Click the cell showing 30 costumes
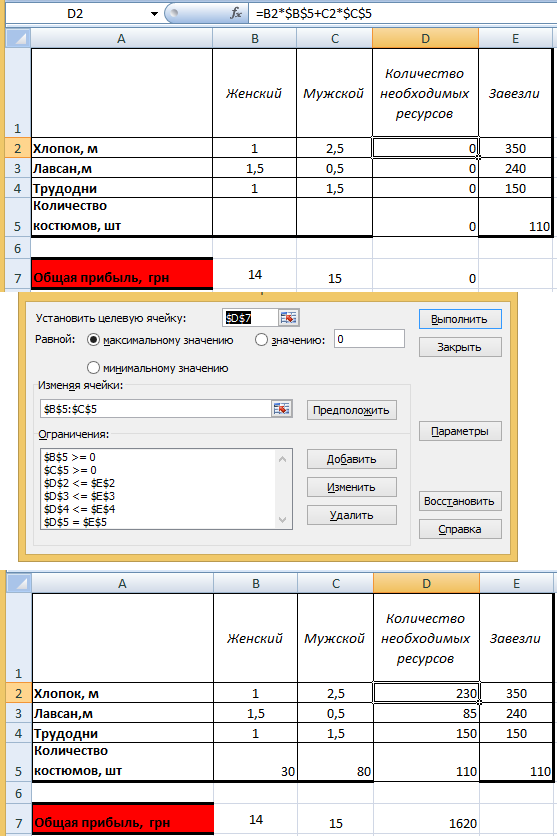557x840 pixels. coord(255,762)
